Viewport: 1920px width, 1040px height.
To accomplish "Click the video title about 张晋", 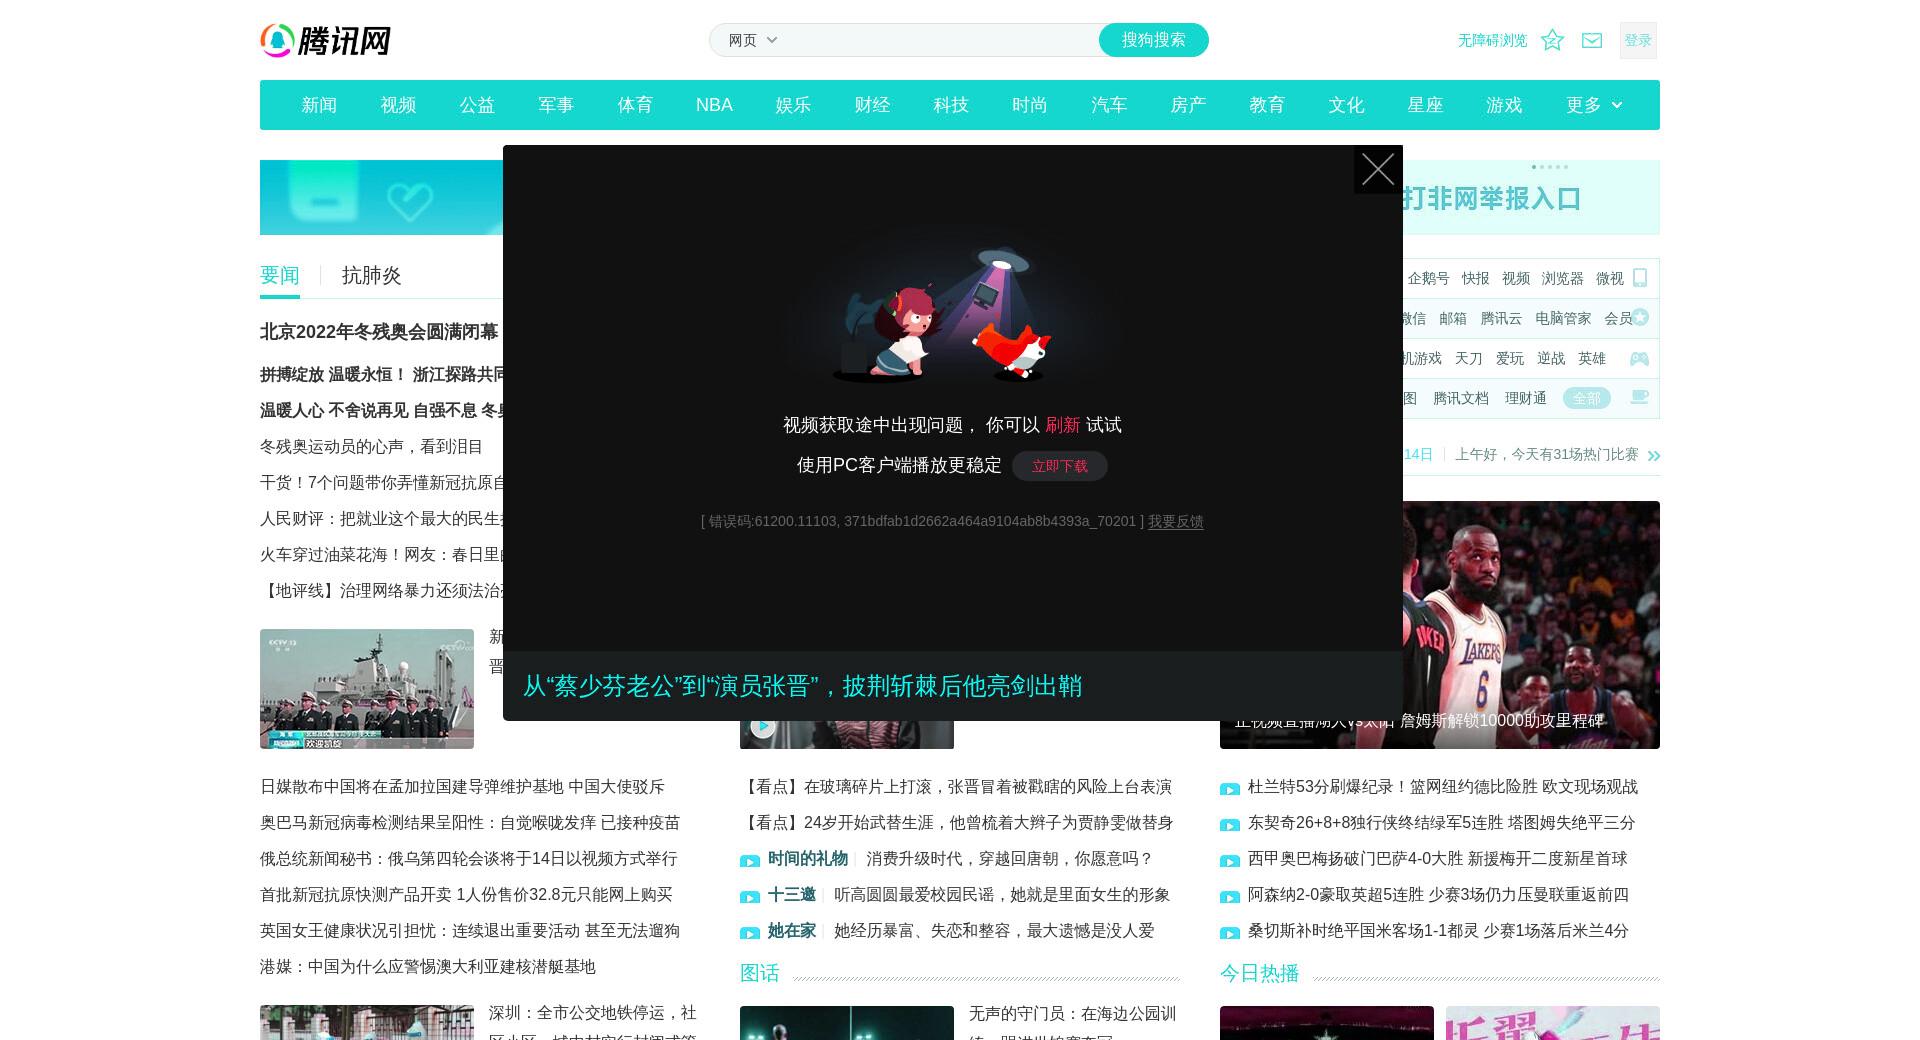I will coord(802,686).
